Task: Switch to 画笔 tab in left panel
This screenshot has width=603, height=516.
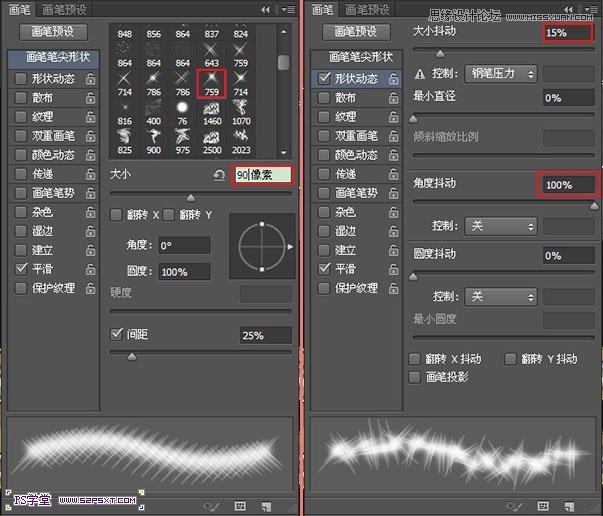Action: click(x=19, y=10)
